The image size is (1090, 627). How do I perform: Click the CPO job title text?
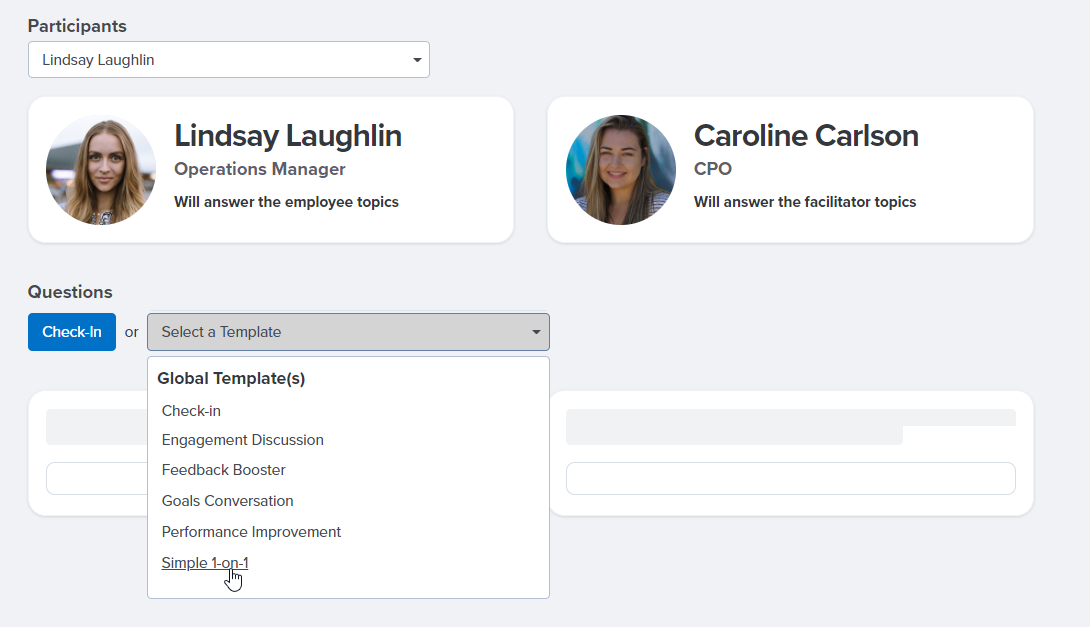(713, 169)
